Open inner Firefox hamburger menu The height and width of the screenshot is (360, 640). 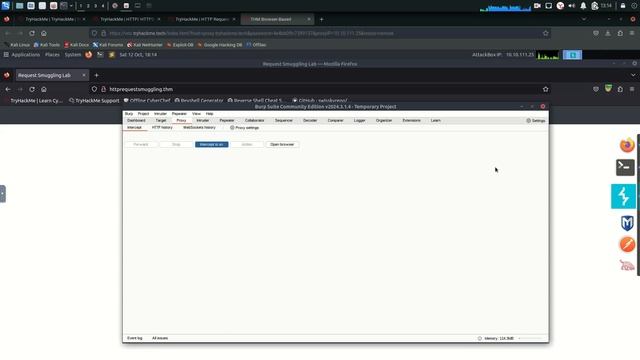[632, 89]
